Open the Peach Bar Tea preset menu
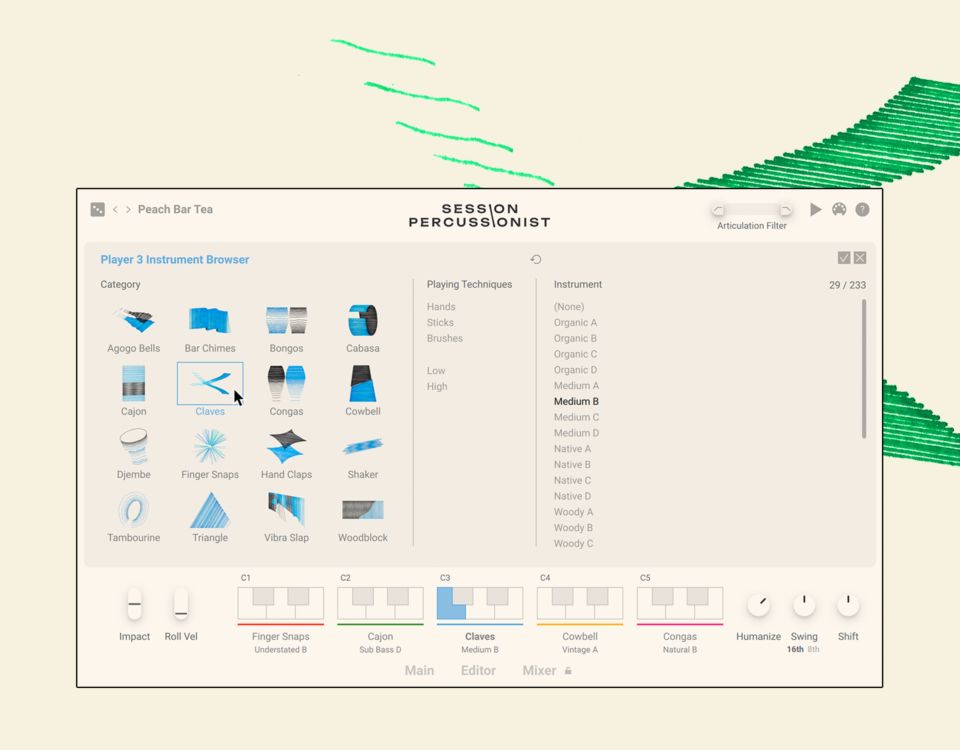960x750 pixels. click(175, 210)
